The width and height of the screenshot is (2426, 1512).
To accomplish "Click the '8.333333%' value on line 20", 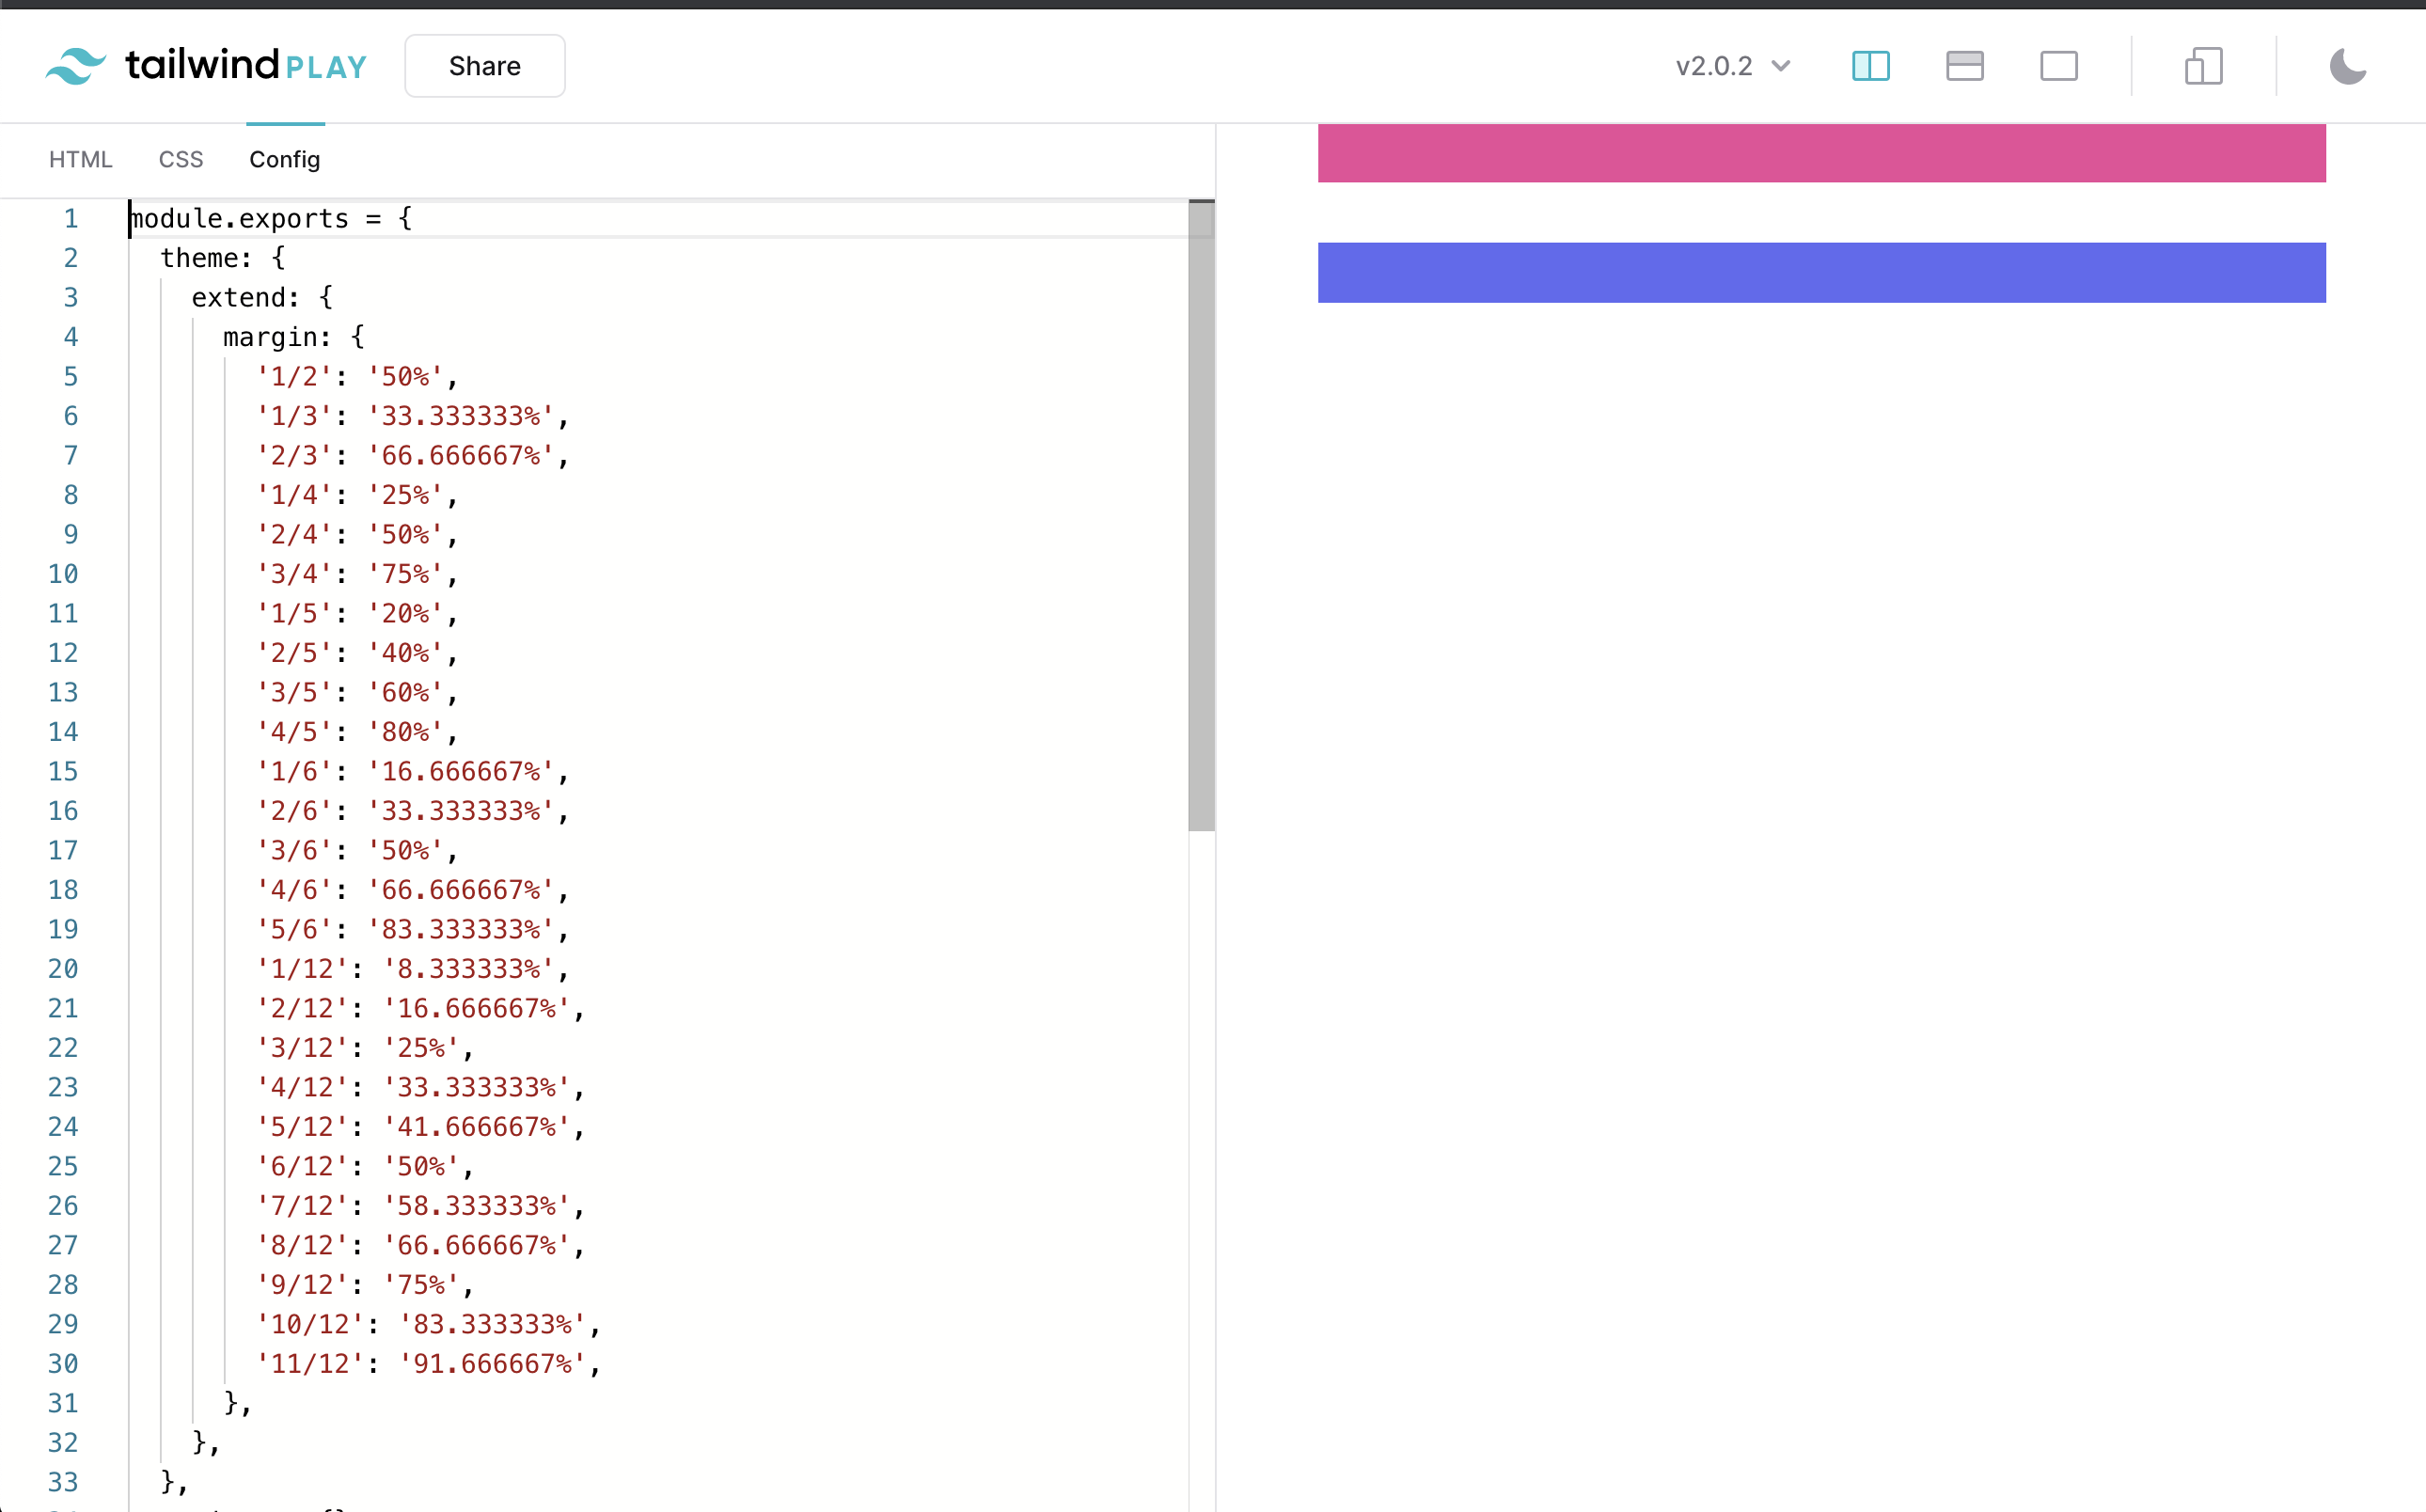I will (x=469, y=969).
